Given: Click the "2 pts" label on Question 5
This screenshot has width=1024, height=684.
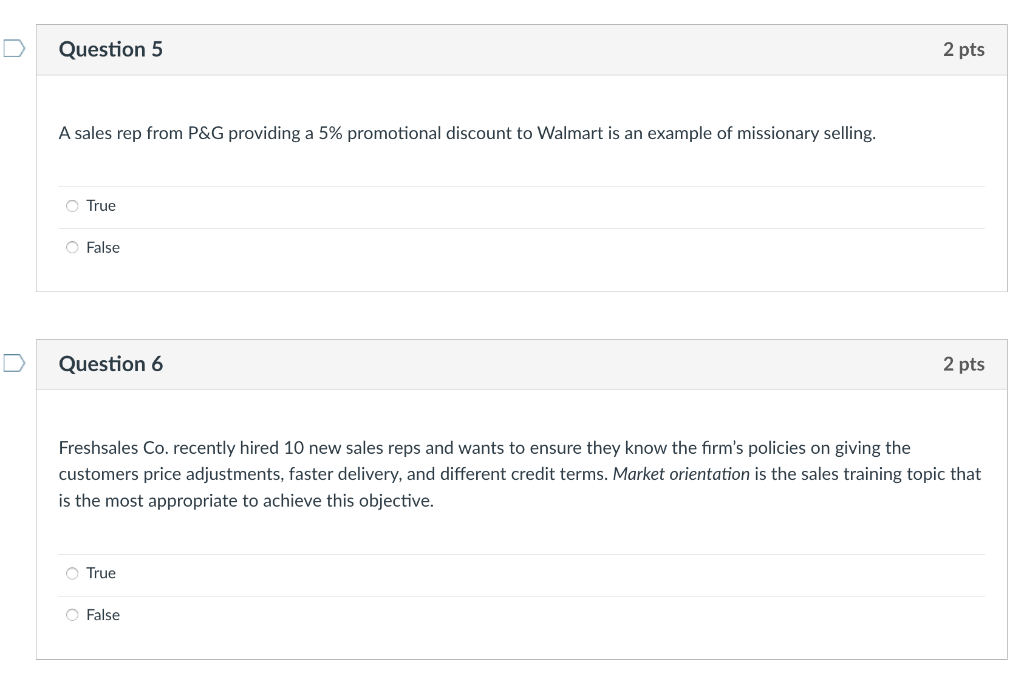Looking at the screenshot, I should 965,49.
